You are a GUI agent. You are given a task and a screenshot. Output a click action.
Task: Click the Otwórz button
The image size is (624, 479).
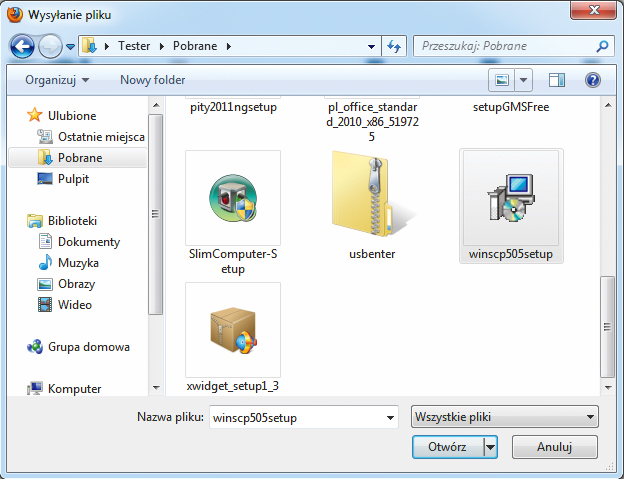447,447
